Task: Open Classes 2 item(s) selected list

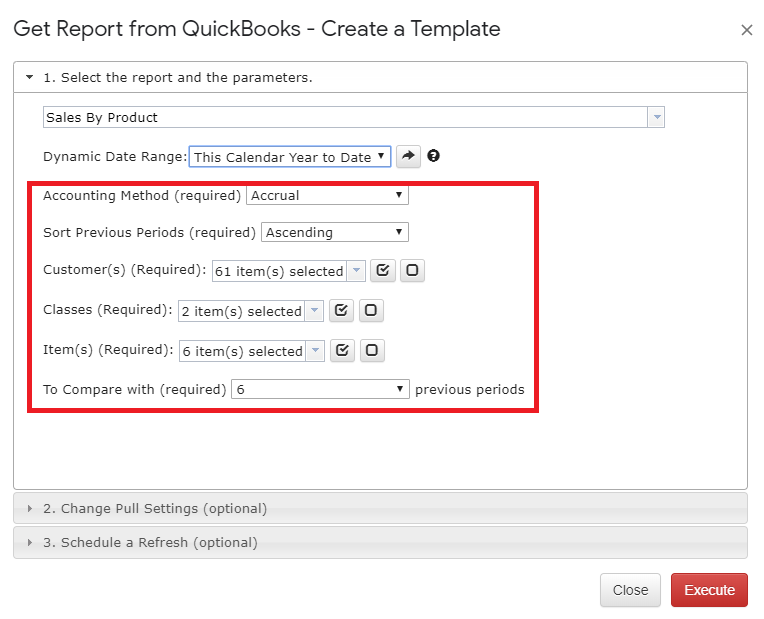Action: [x=251, y=311]
